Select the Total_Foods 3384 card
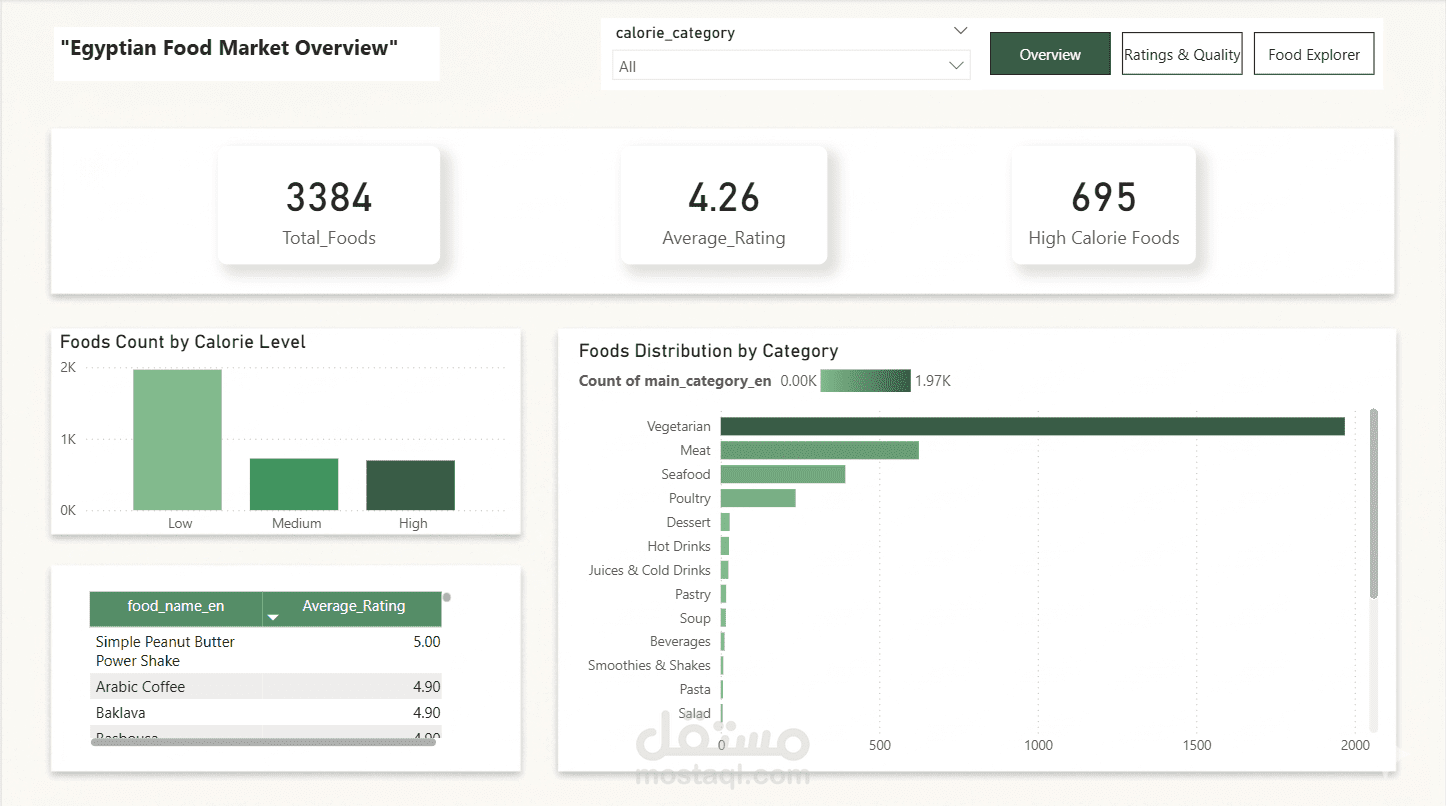1446x806 pixels. pos(329,205)
